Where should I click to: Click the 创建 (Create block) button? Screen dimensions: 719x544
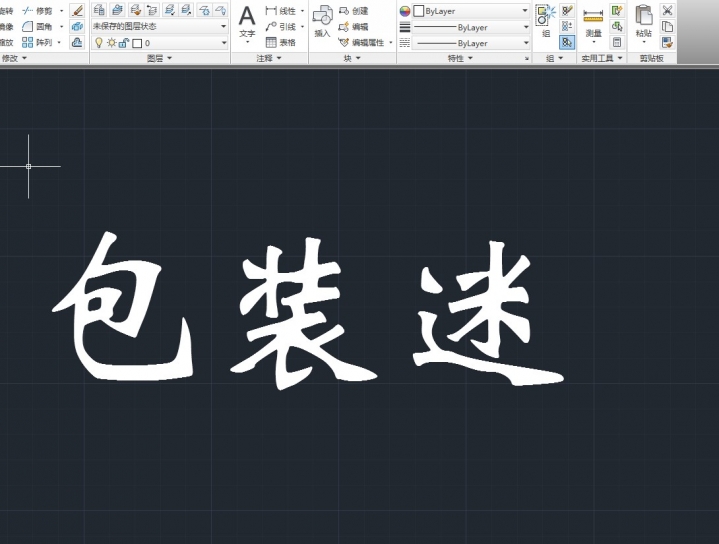coord(353,11)
